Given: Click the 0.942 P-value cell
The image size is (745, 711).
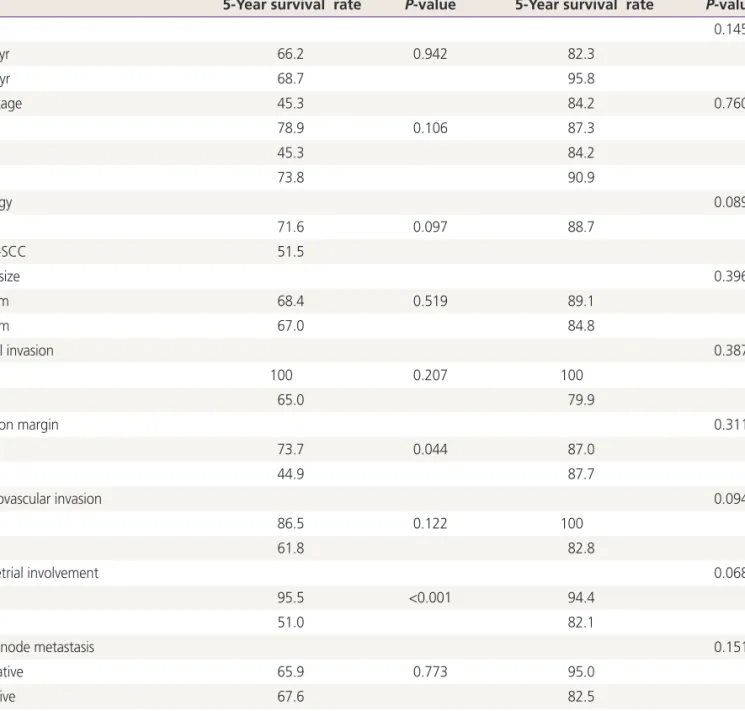Looking at the screenshot, I should (x=430, y=54).
